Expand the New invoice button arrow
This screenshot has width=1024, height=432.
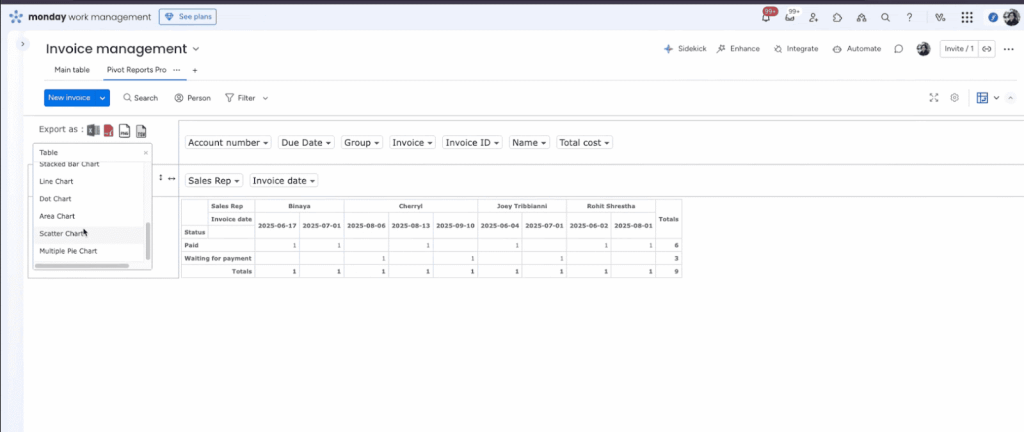103,98
